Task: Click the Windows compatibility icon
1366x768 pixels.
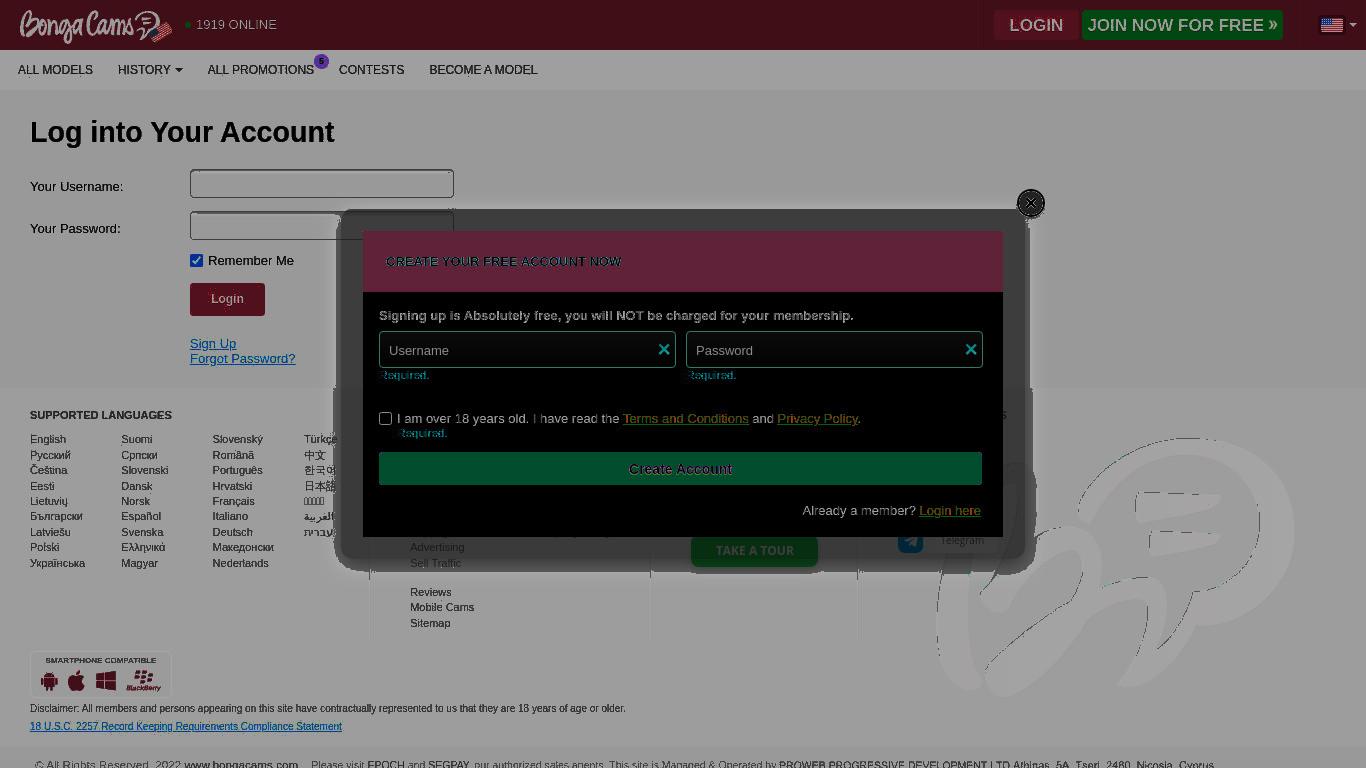Action: 106,681
